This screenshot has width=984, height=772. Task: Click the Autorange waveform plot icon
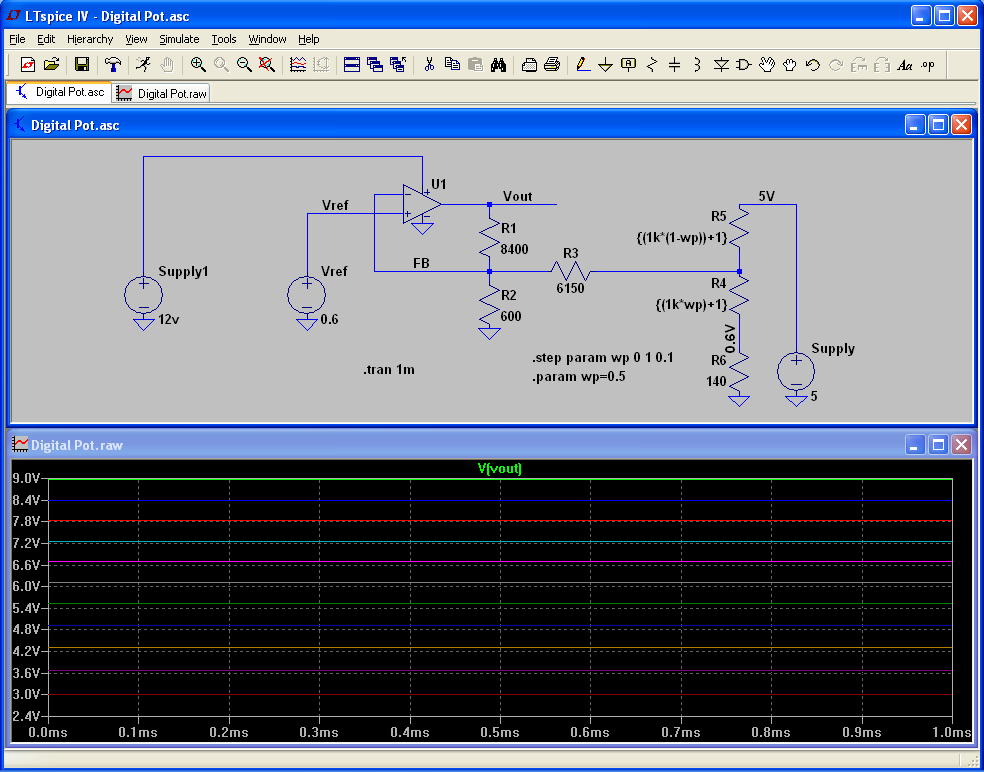pos(298,64)
